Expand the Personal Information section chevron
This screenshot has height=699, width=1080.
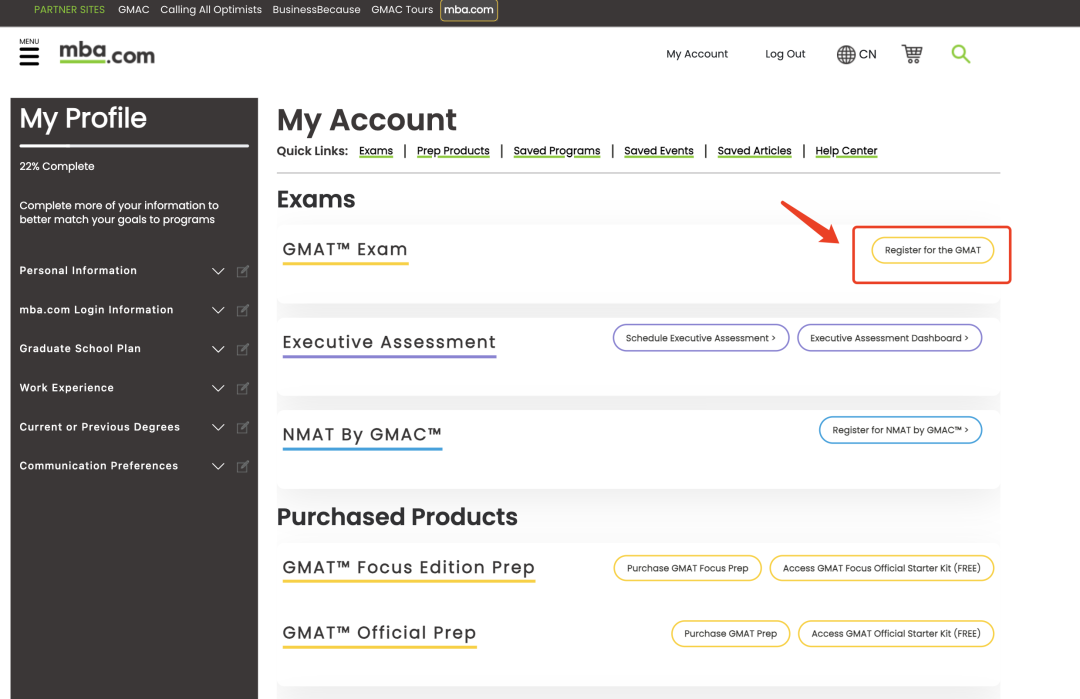pos(218,271)
